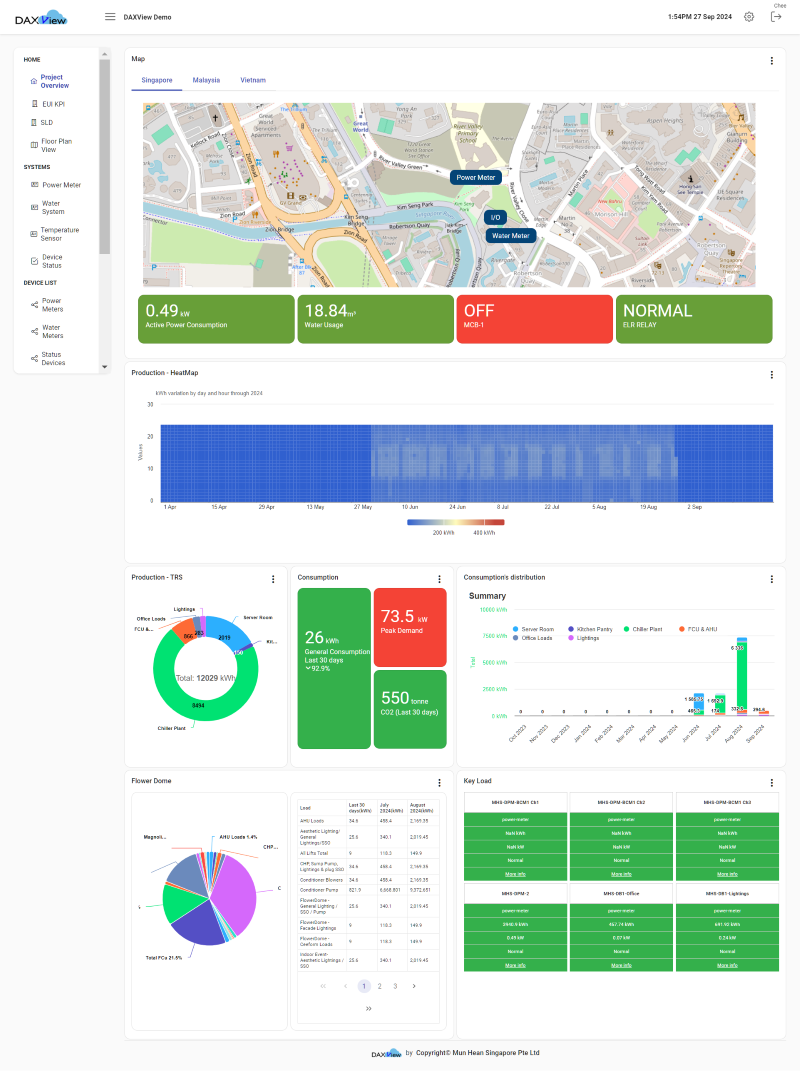
Task: Open Floor Plan View from sidebar
Action: [x=56, y=146]
